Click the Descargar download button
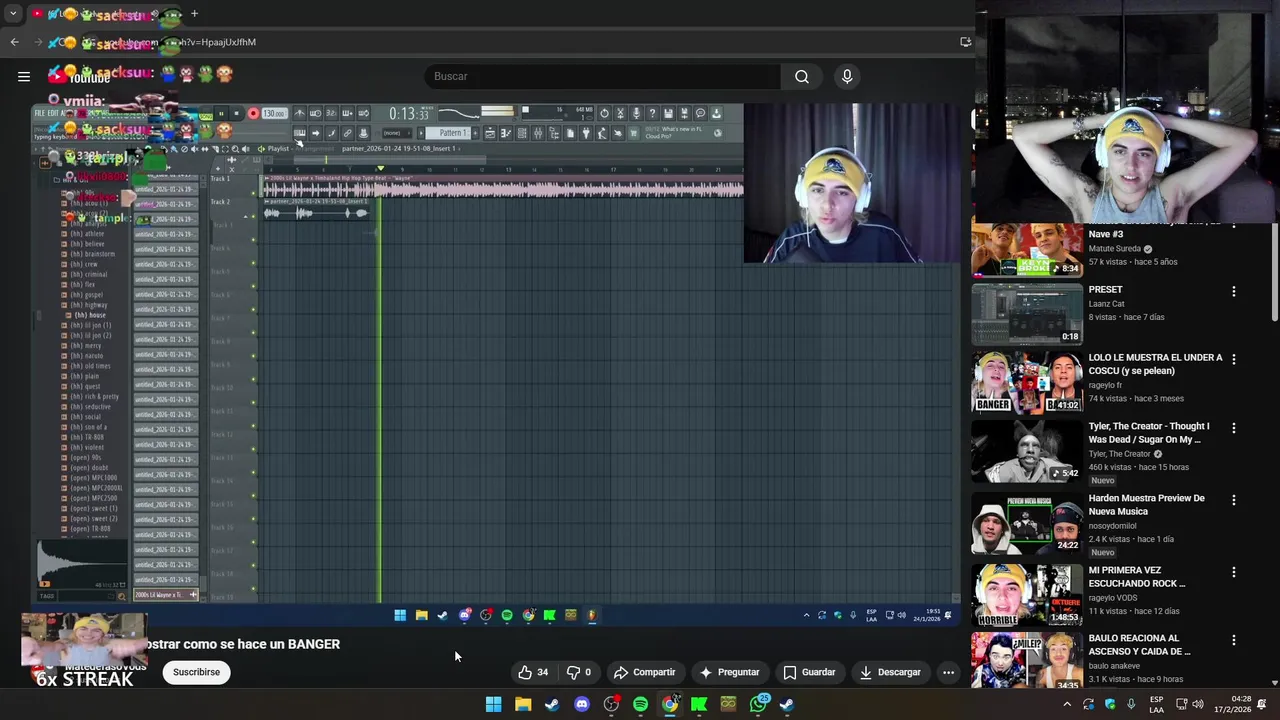The width and height of the screenshot is (1280, 720). coord(890,672)
